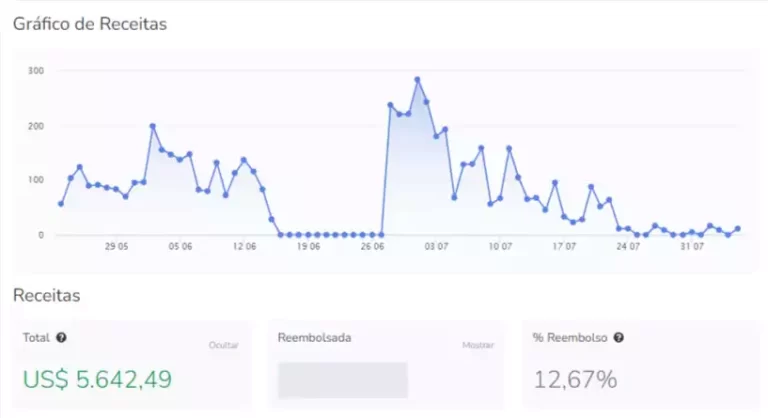Click the first data point of the chart
768x418 pixels.
pos(61,203)
